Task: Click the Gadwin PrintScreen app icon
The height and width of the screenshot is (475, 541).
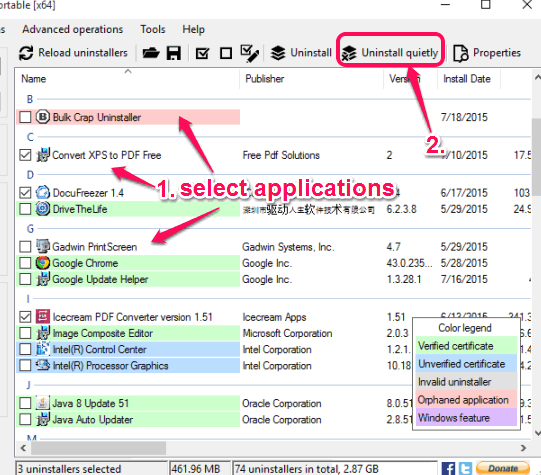Action: (43, 247)
